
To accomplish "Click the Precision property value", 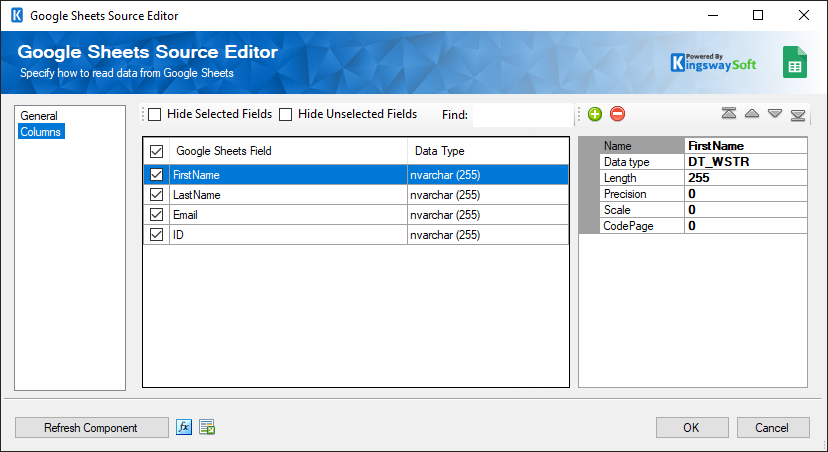I will pyautogui.click(x=746, y=194).
